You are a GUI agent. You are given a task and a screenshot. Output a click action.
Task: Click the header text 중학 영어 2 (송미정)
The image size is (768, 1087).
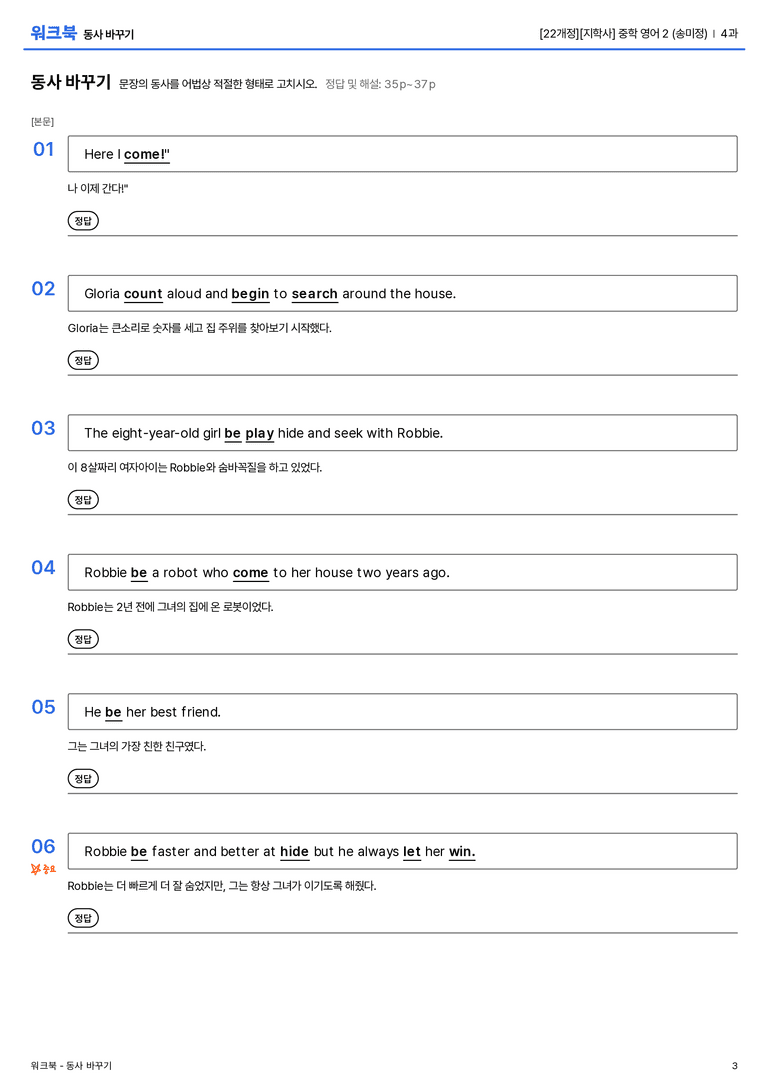(x=662, y=33)
